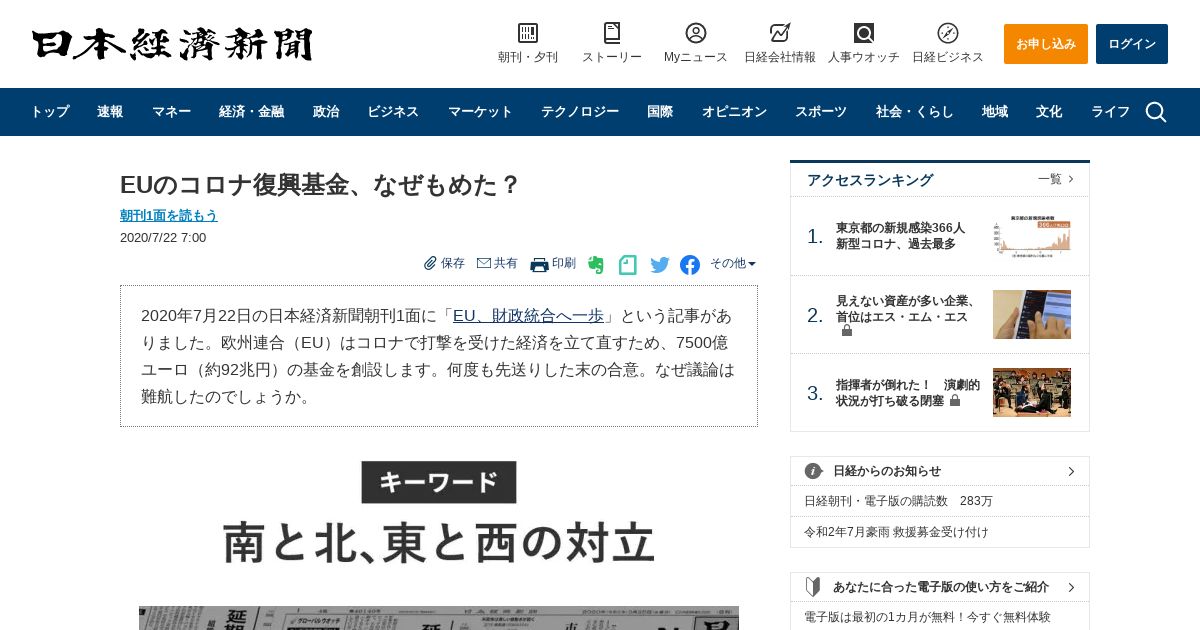This screenshot has height=630, width=1200.
Task: Click the 日本経済新聞 logo
Action: click(172, 44)
